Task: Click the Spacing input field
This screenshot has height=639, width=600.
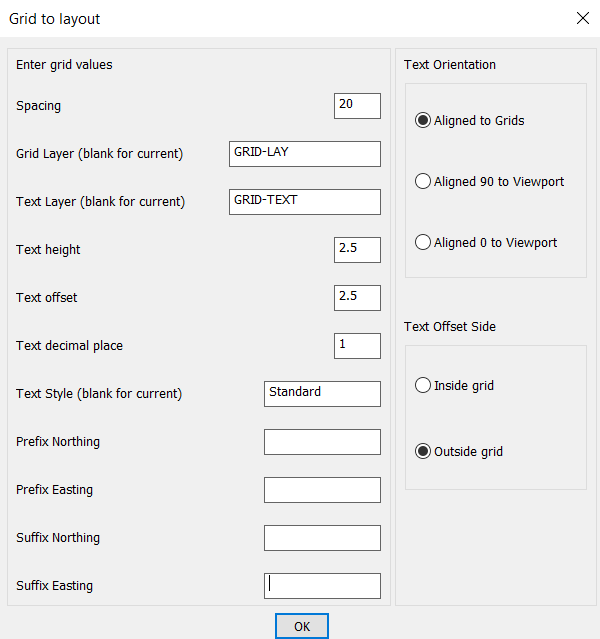Action: (x=357, y=106)
